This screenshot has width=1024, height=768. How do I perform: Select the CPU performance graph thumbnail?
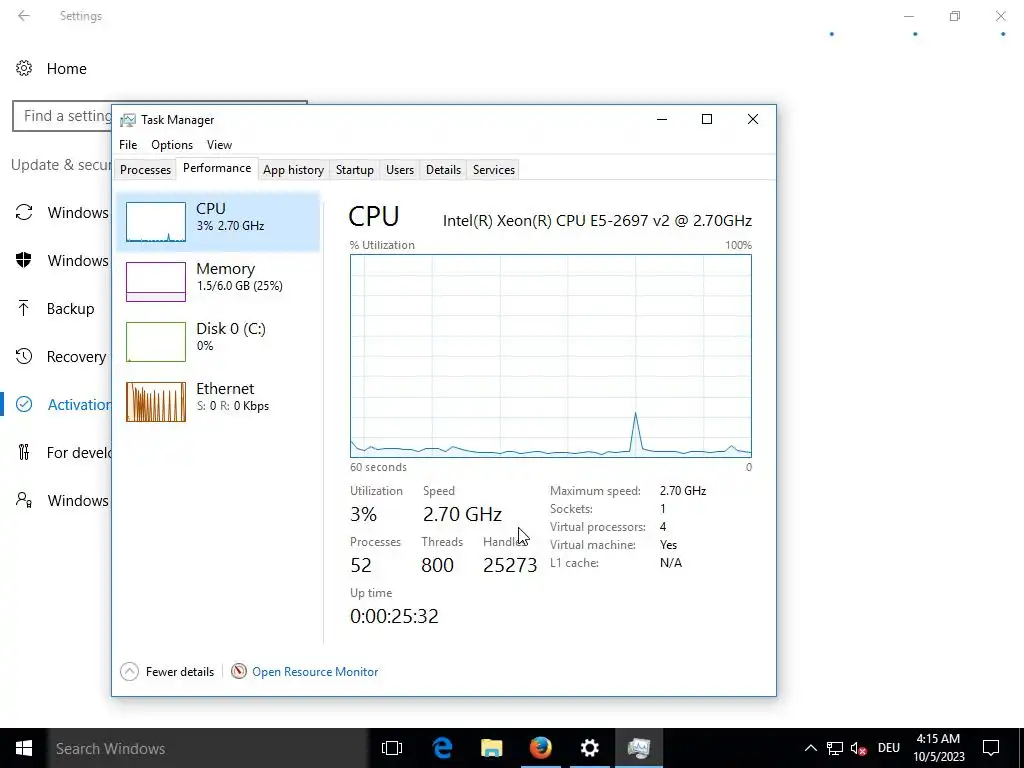(x=155, y=222)
